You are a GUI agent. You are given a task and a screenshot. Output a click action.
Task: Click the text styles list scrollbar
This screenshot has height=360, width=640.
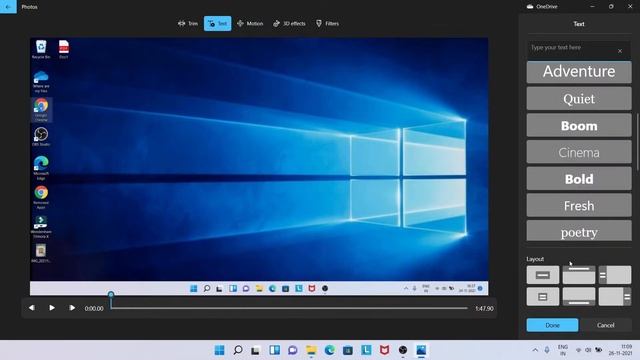point(637,142)
